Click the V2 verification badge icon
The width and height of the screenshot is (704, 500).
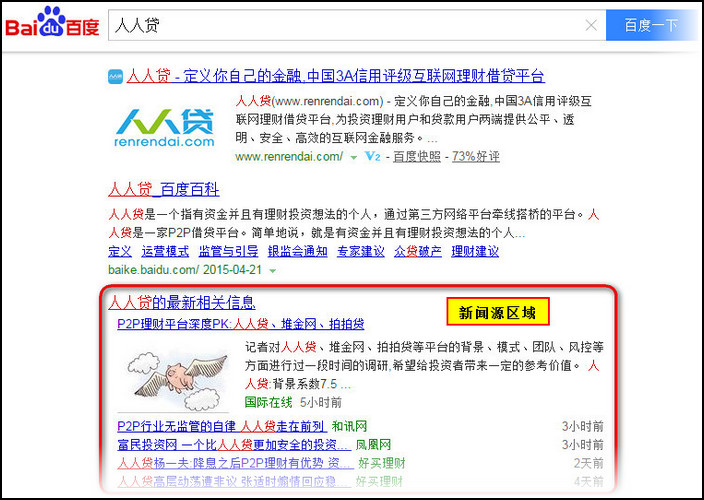tap(373, 156)
